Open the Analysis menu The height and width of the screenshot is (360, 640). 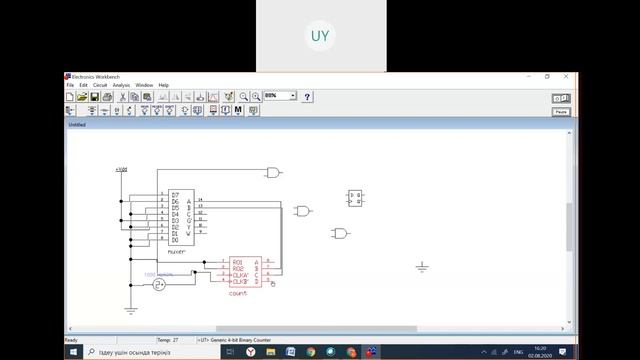pos(121,85)
